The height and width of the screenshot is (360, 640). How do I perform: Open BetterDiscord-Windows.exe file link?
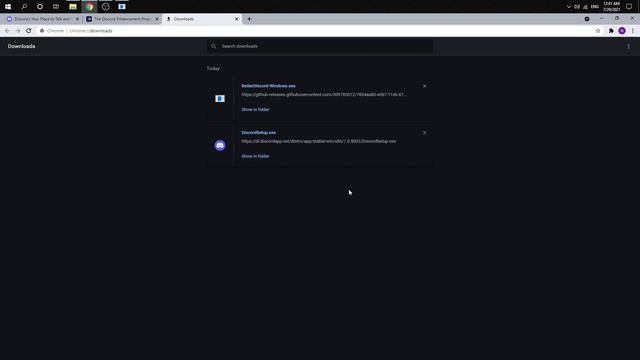268,86
